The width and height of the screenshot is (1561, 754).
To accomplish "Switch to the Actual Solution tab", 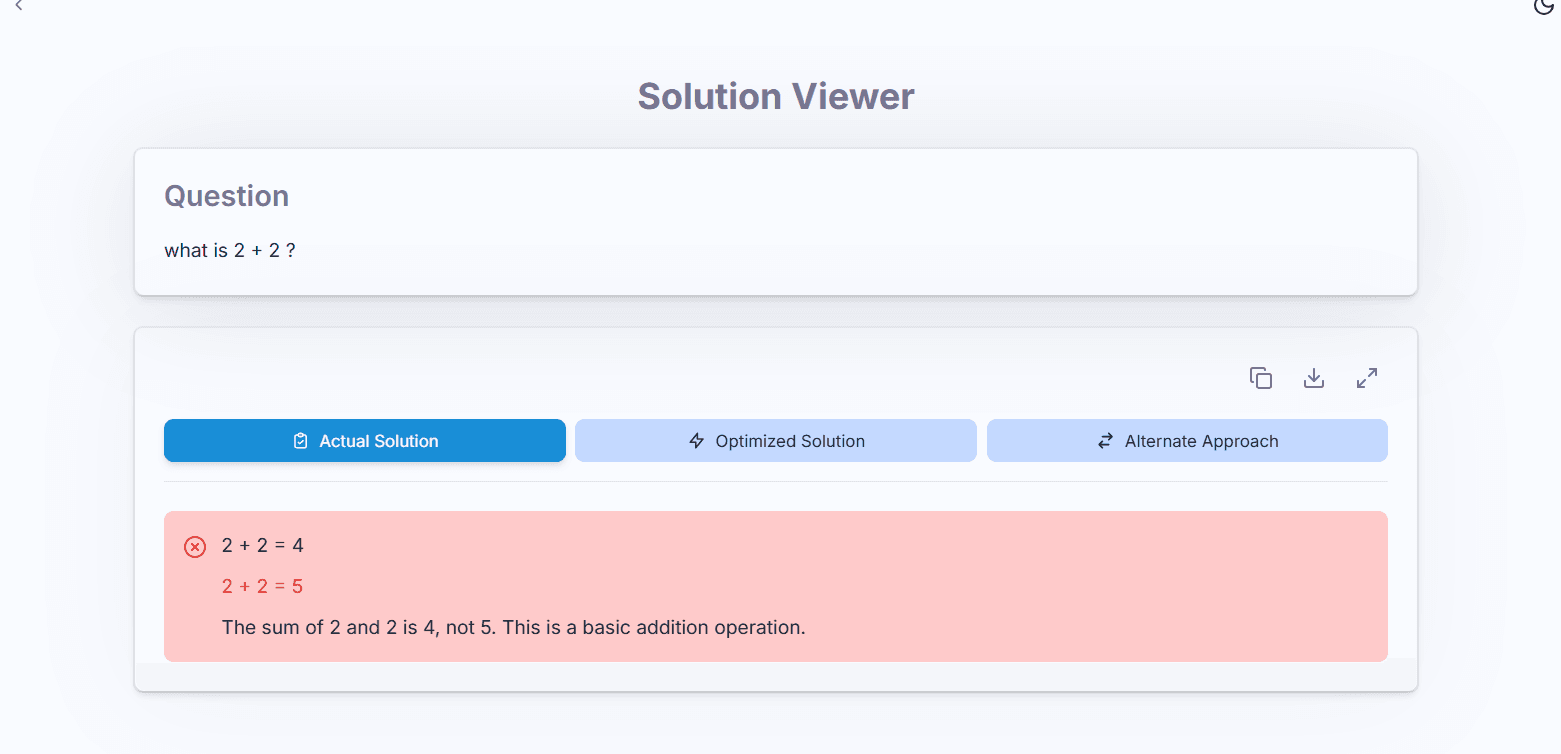I will (x=365, y=441).
